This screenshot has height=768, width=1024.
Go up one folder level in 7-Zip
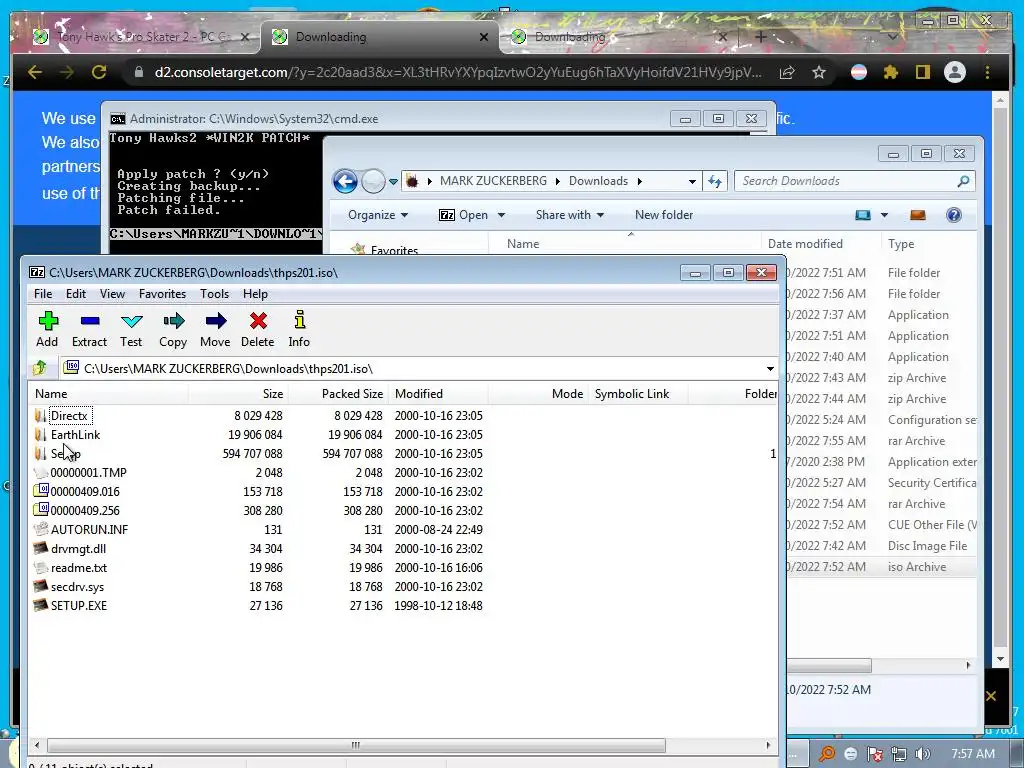pos(40,368)
